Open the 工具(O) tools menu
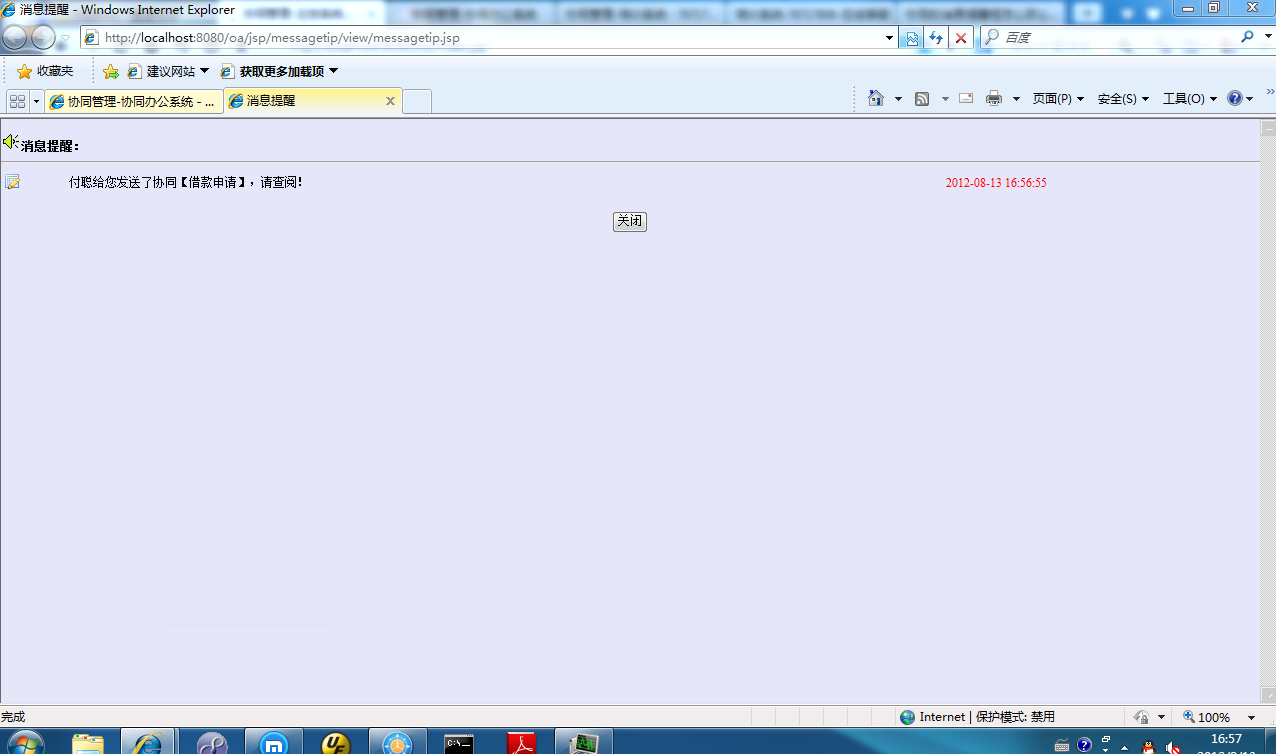1276x754 pixels. 1189,98
